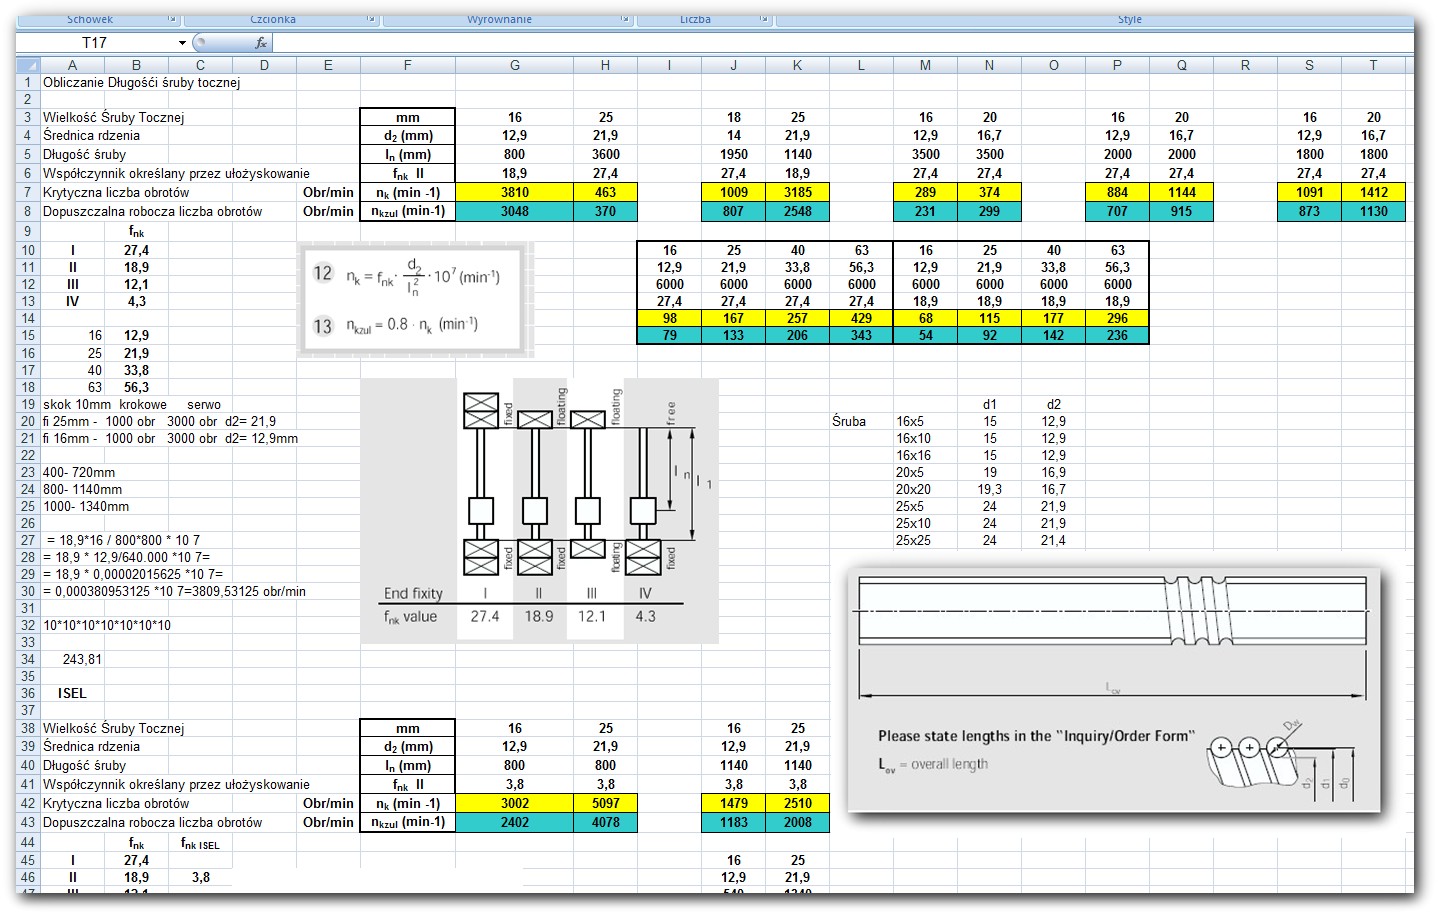Select the formula picture with equations 12 and 13
1438x917 pixels.
(416, 299)
